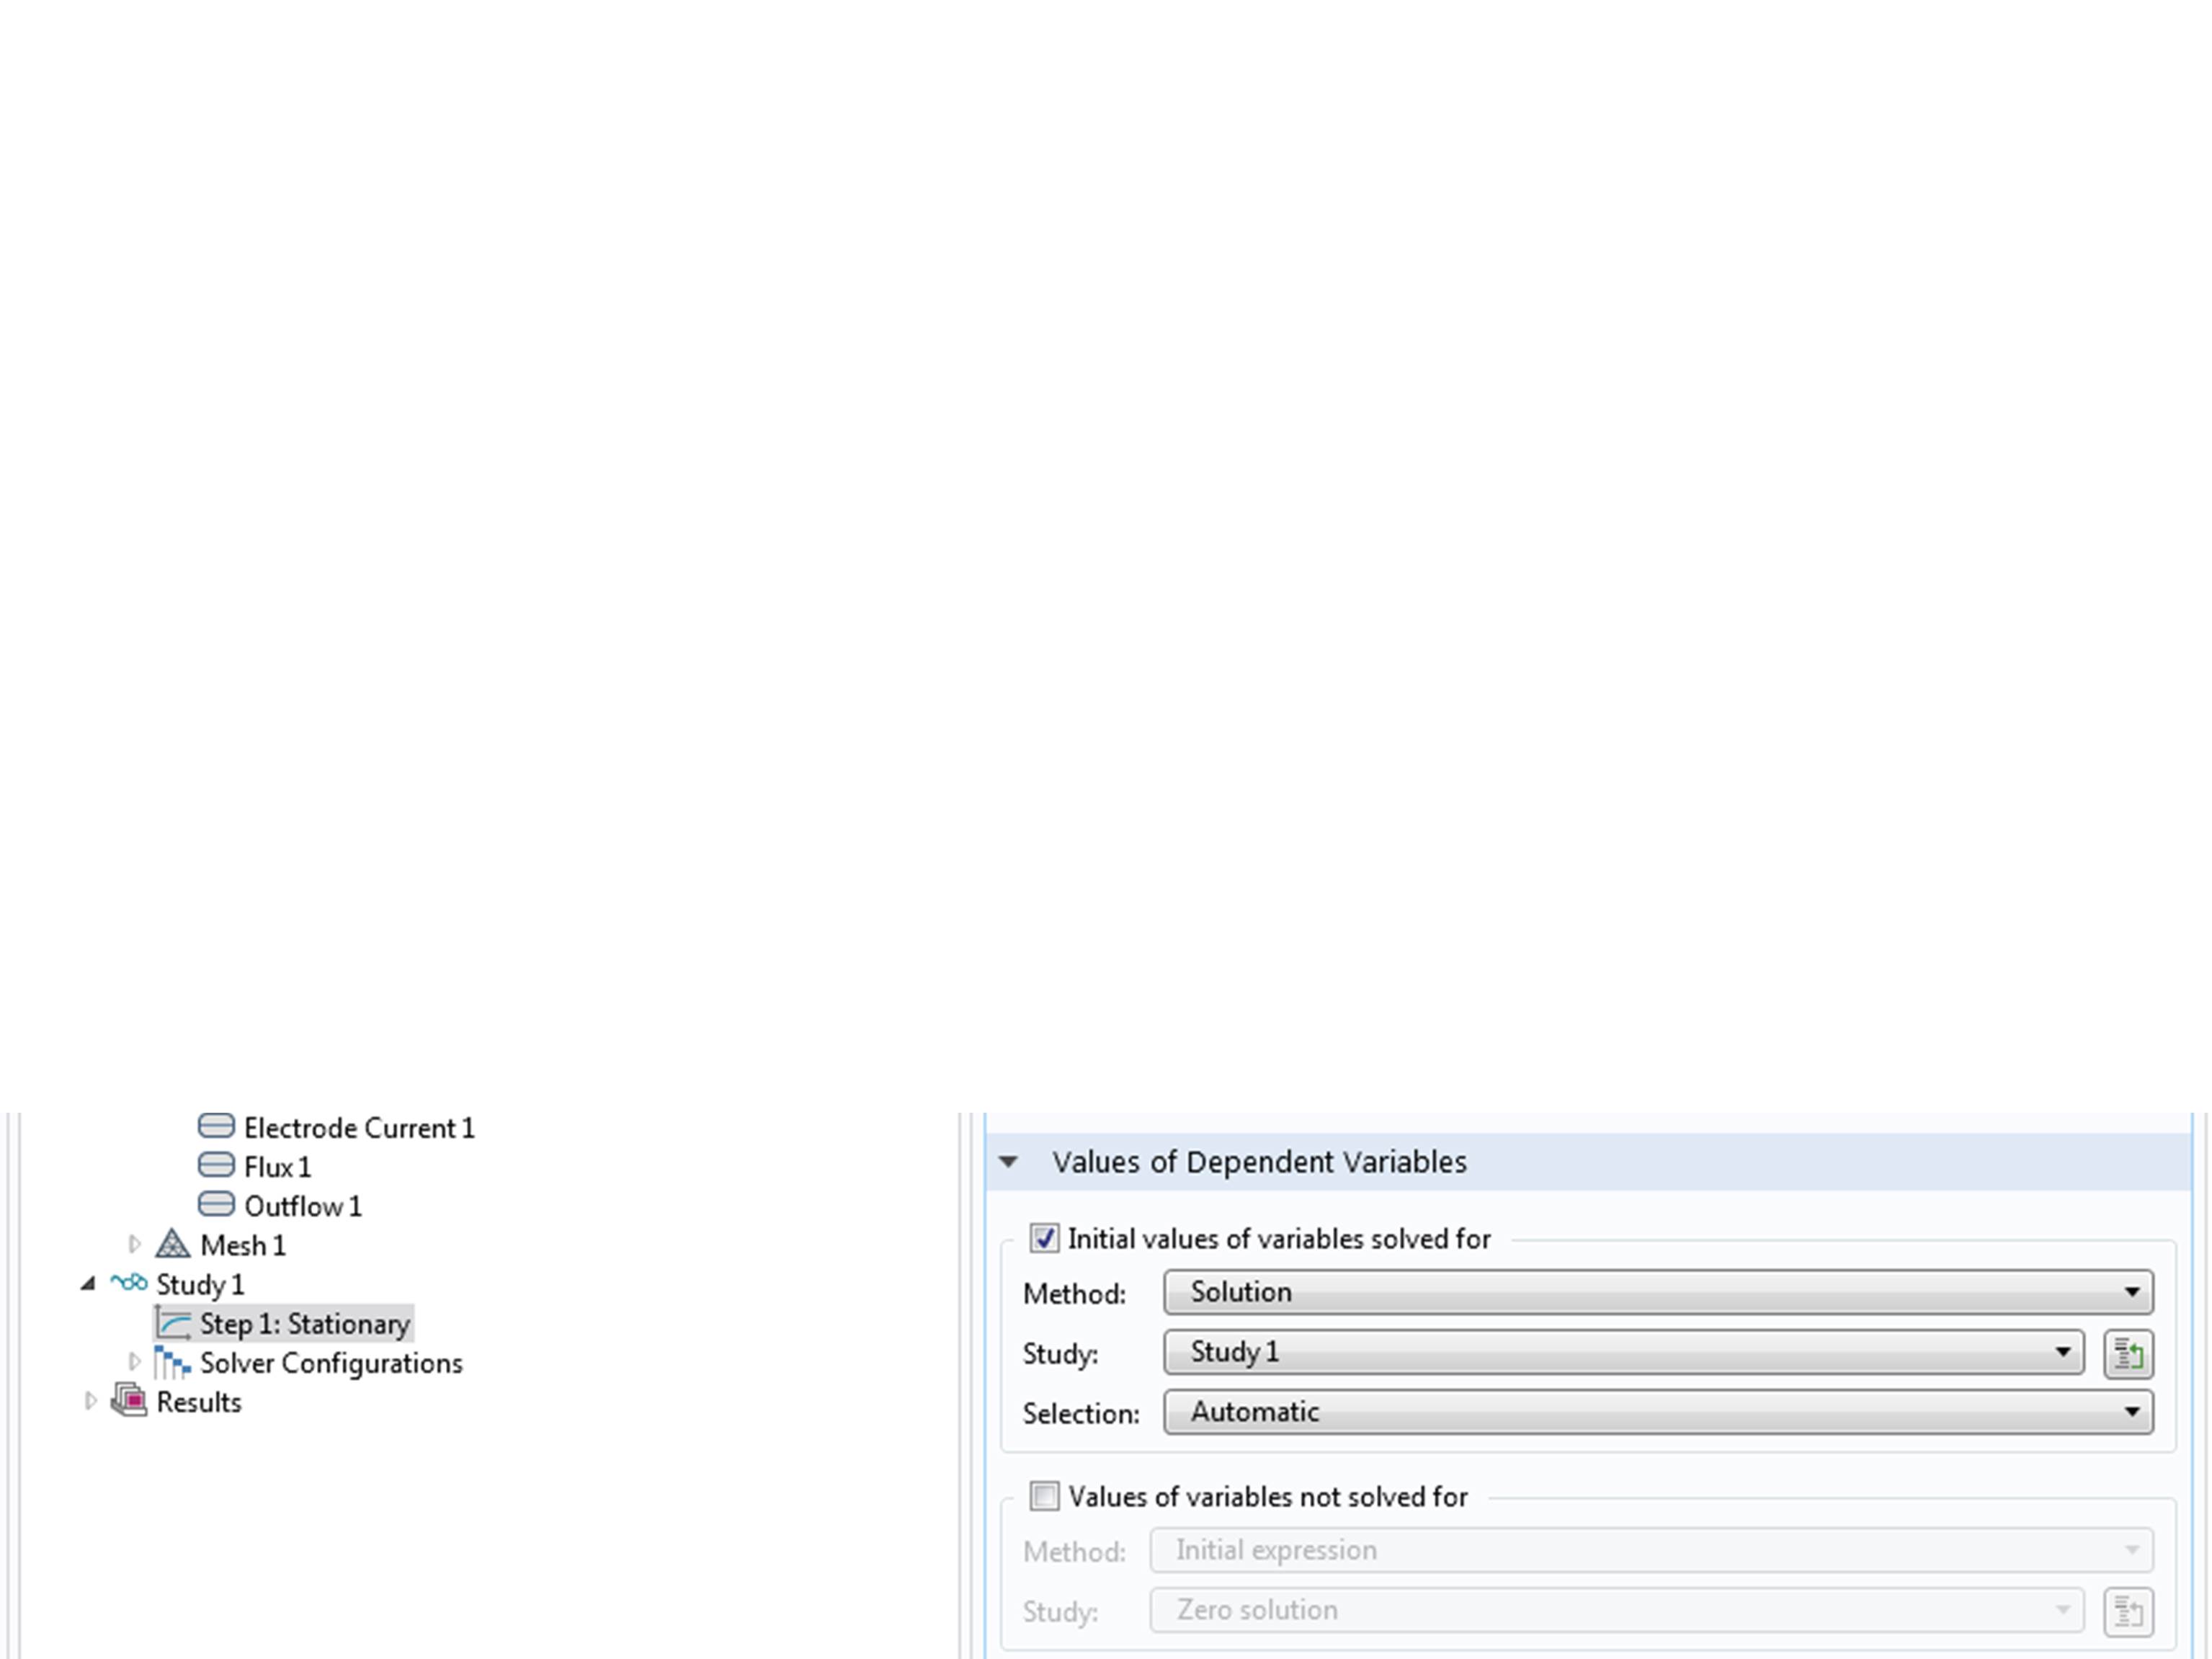Click the Flux 1 boundary icon

(216, 1166)
